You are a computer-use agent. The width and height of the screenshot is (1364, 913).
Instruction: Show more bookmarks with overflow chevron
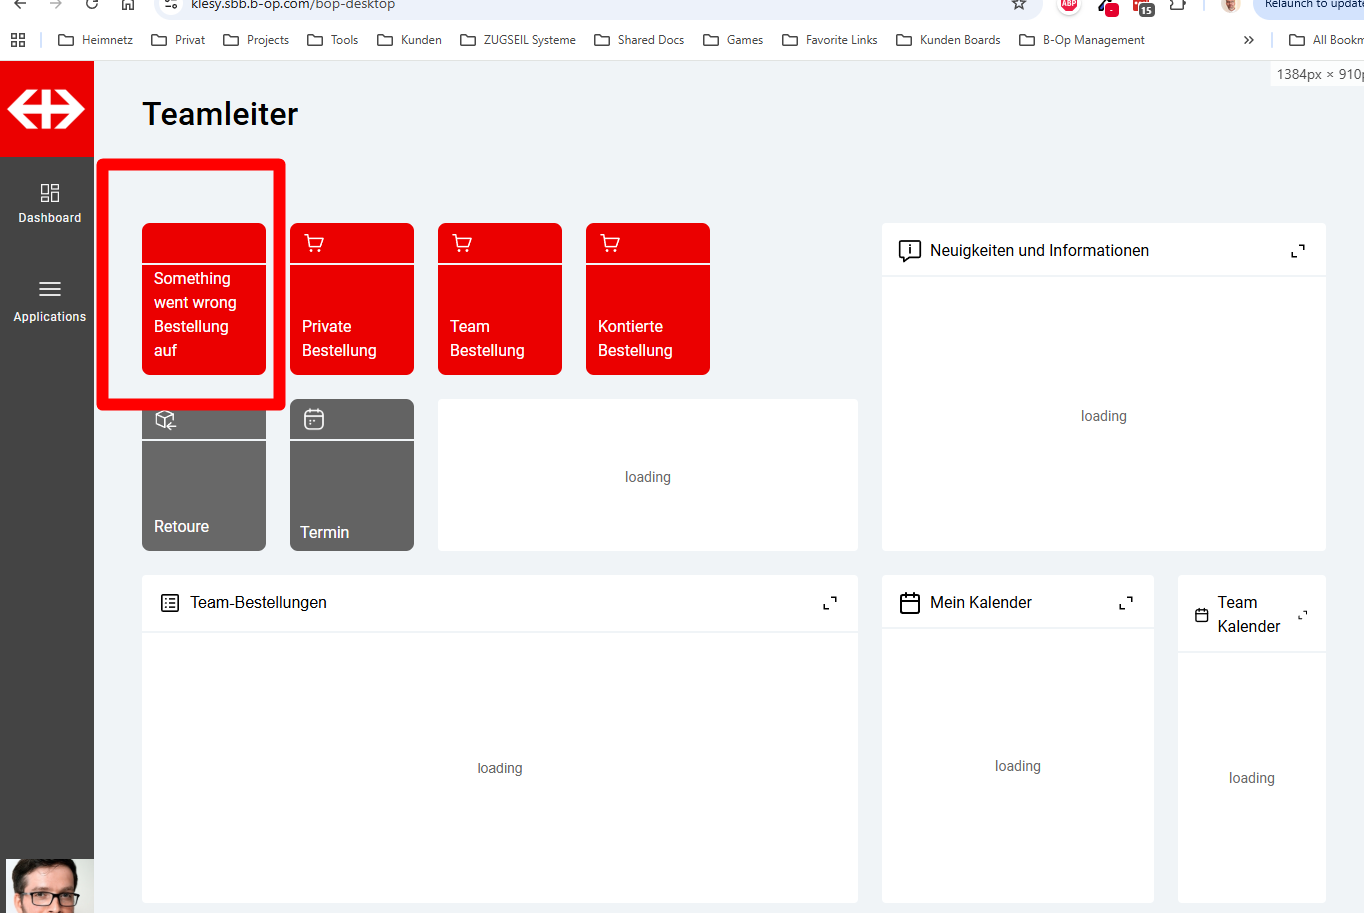coord(1248,40)
